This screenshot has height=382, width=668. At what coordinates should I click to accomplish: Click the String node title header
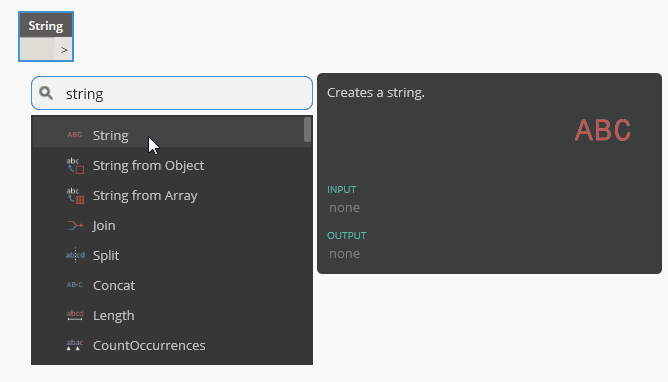click(x=46, y=26)
